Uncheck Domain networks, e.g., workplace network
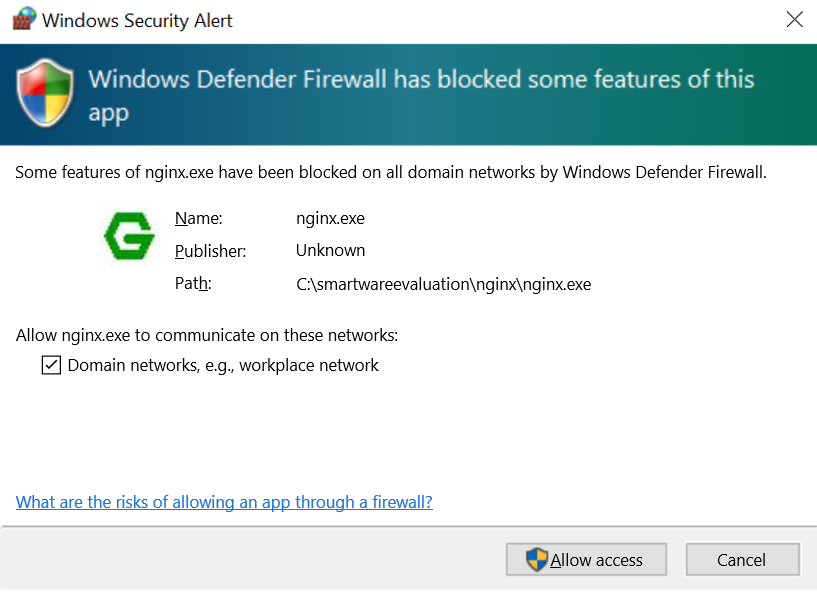Screen dimensions: 817x593 pyautogui.click(x=51, y=365)
